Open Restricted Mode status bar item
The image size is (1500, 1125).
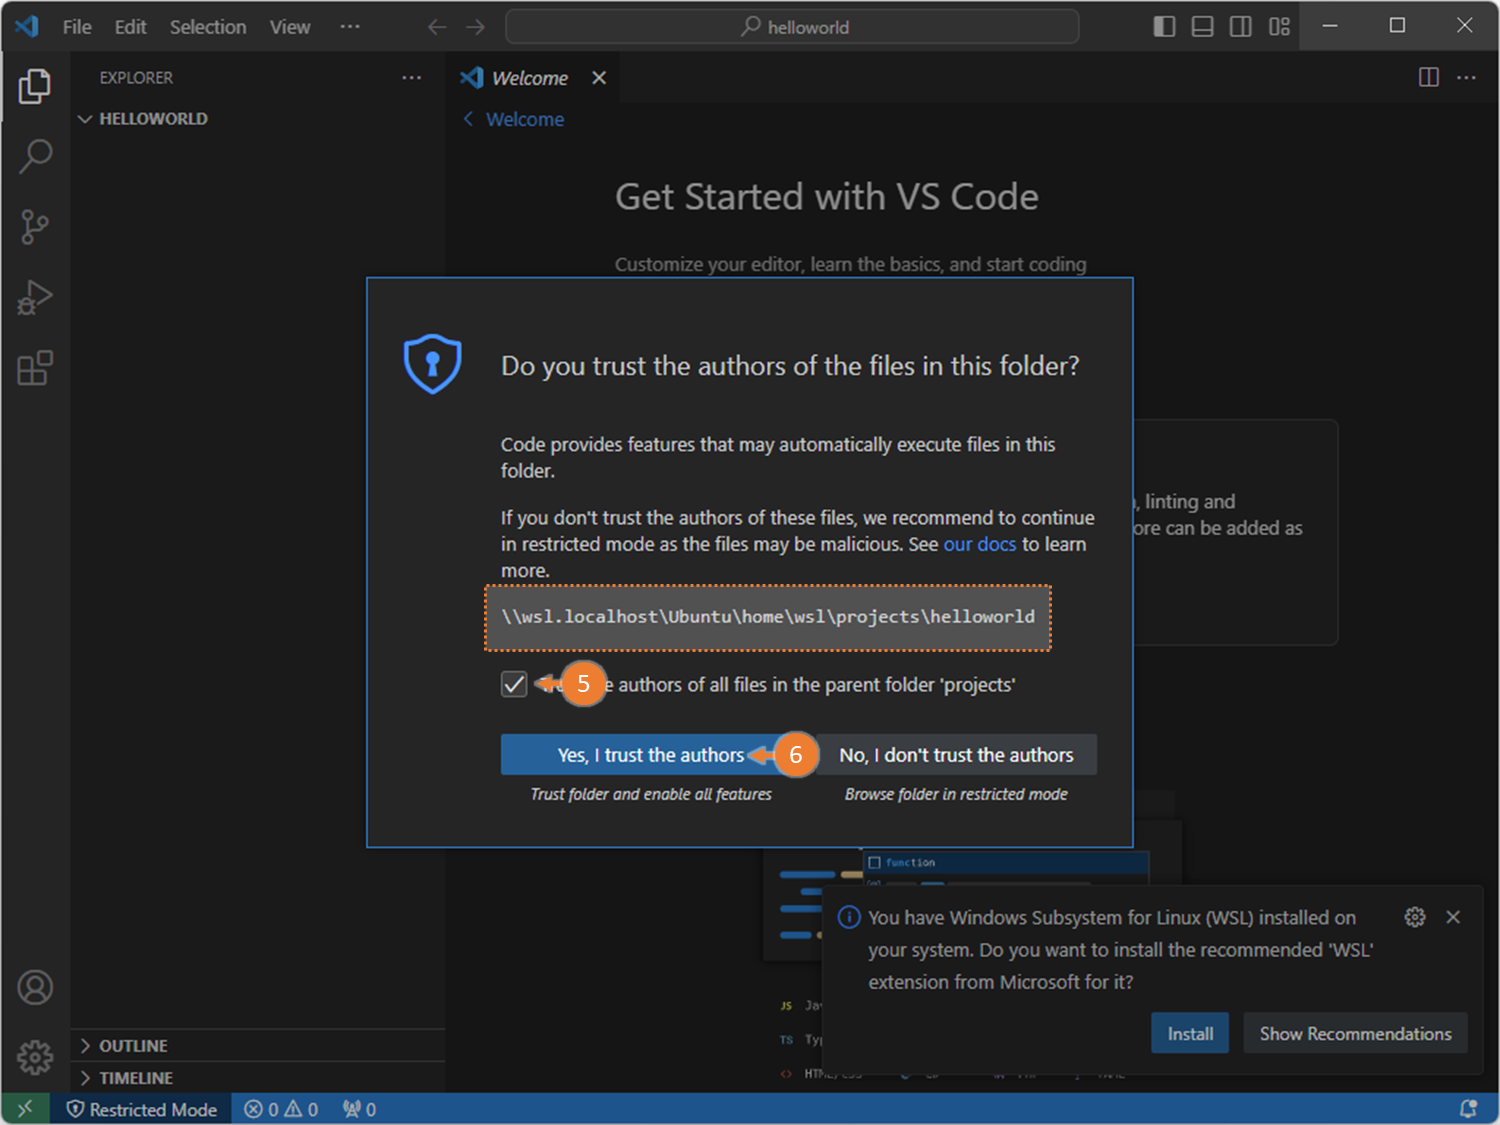141,1109
